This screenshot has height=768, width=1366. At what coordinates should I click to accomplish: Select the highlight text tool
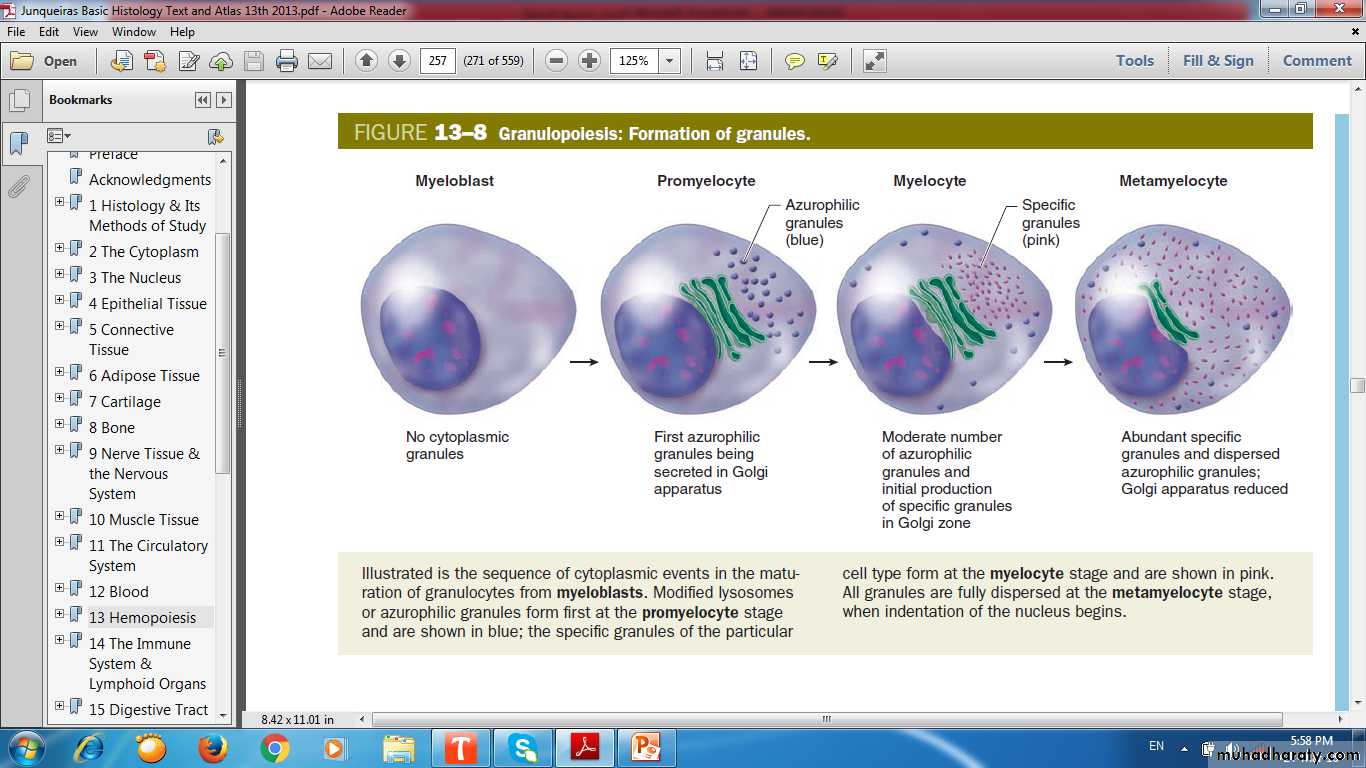tap(827, 61)
